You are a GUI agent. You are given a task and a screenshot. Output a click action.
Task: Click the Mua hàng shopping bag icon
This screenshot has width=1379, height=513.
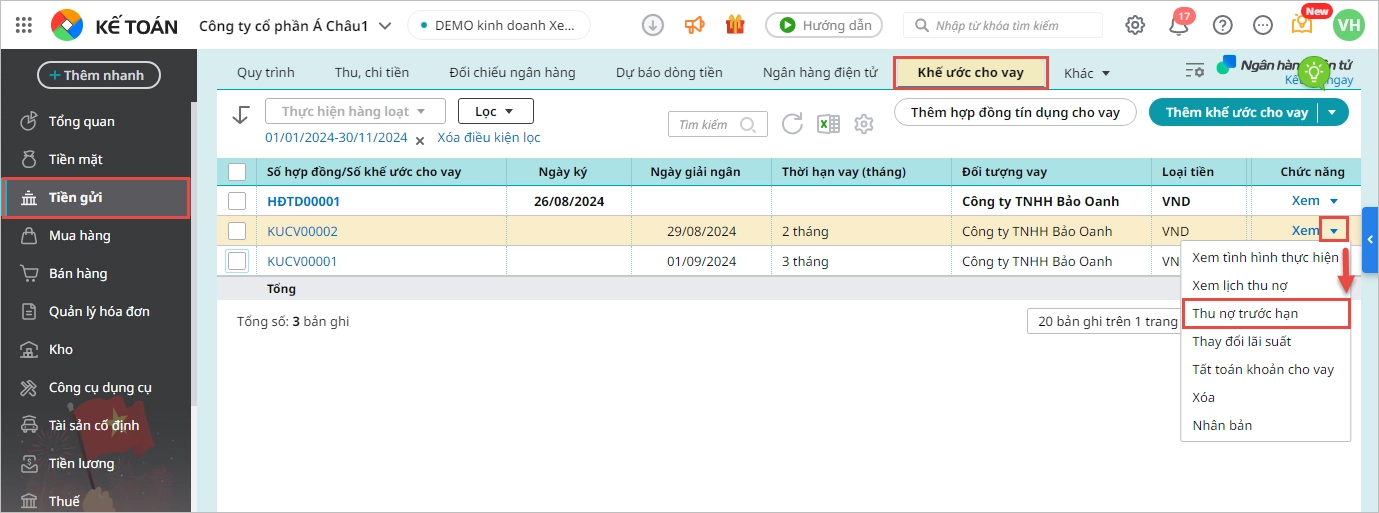[29, 235]
